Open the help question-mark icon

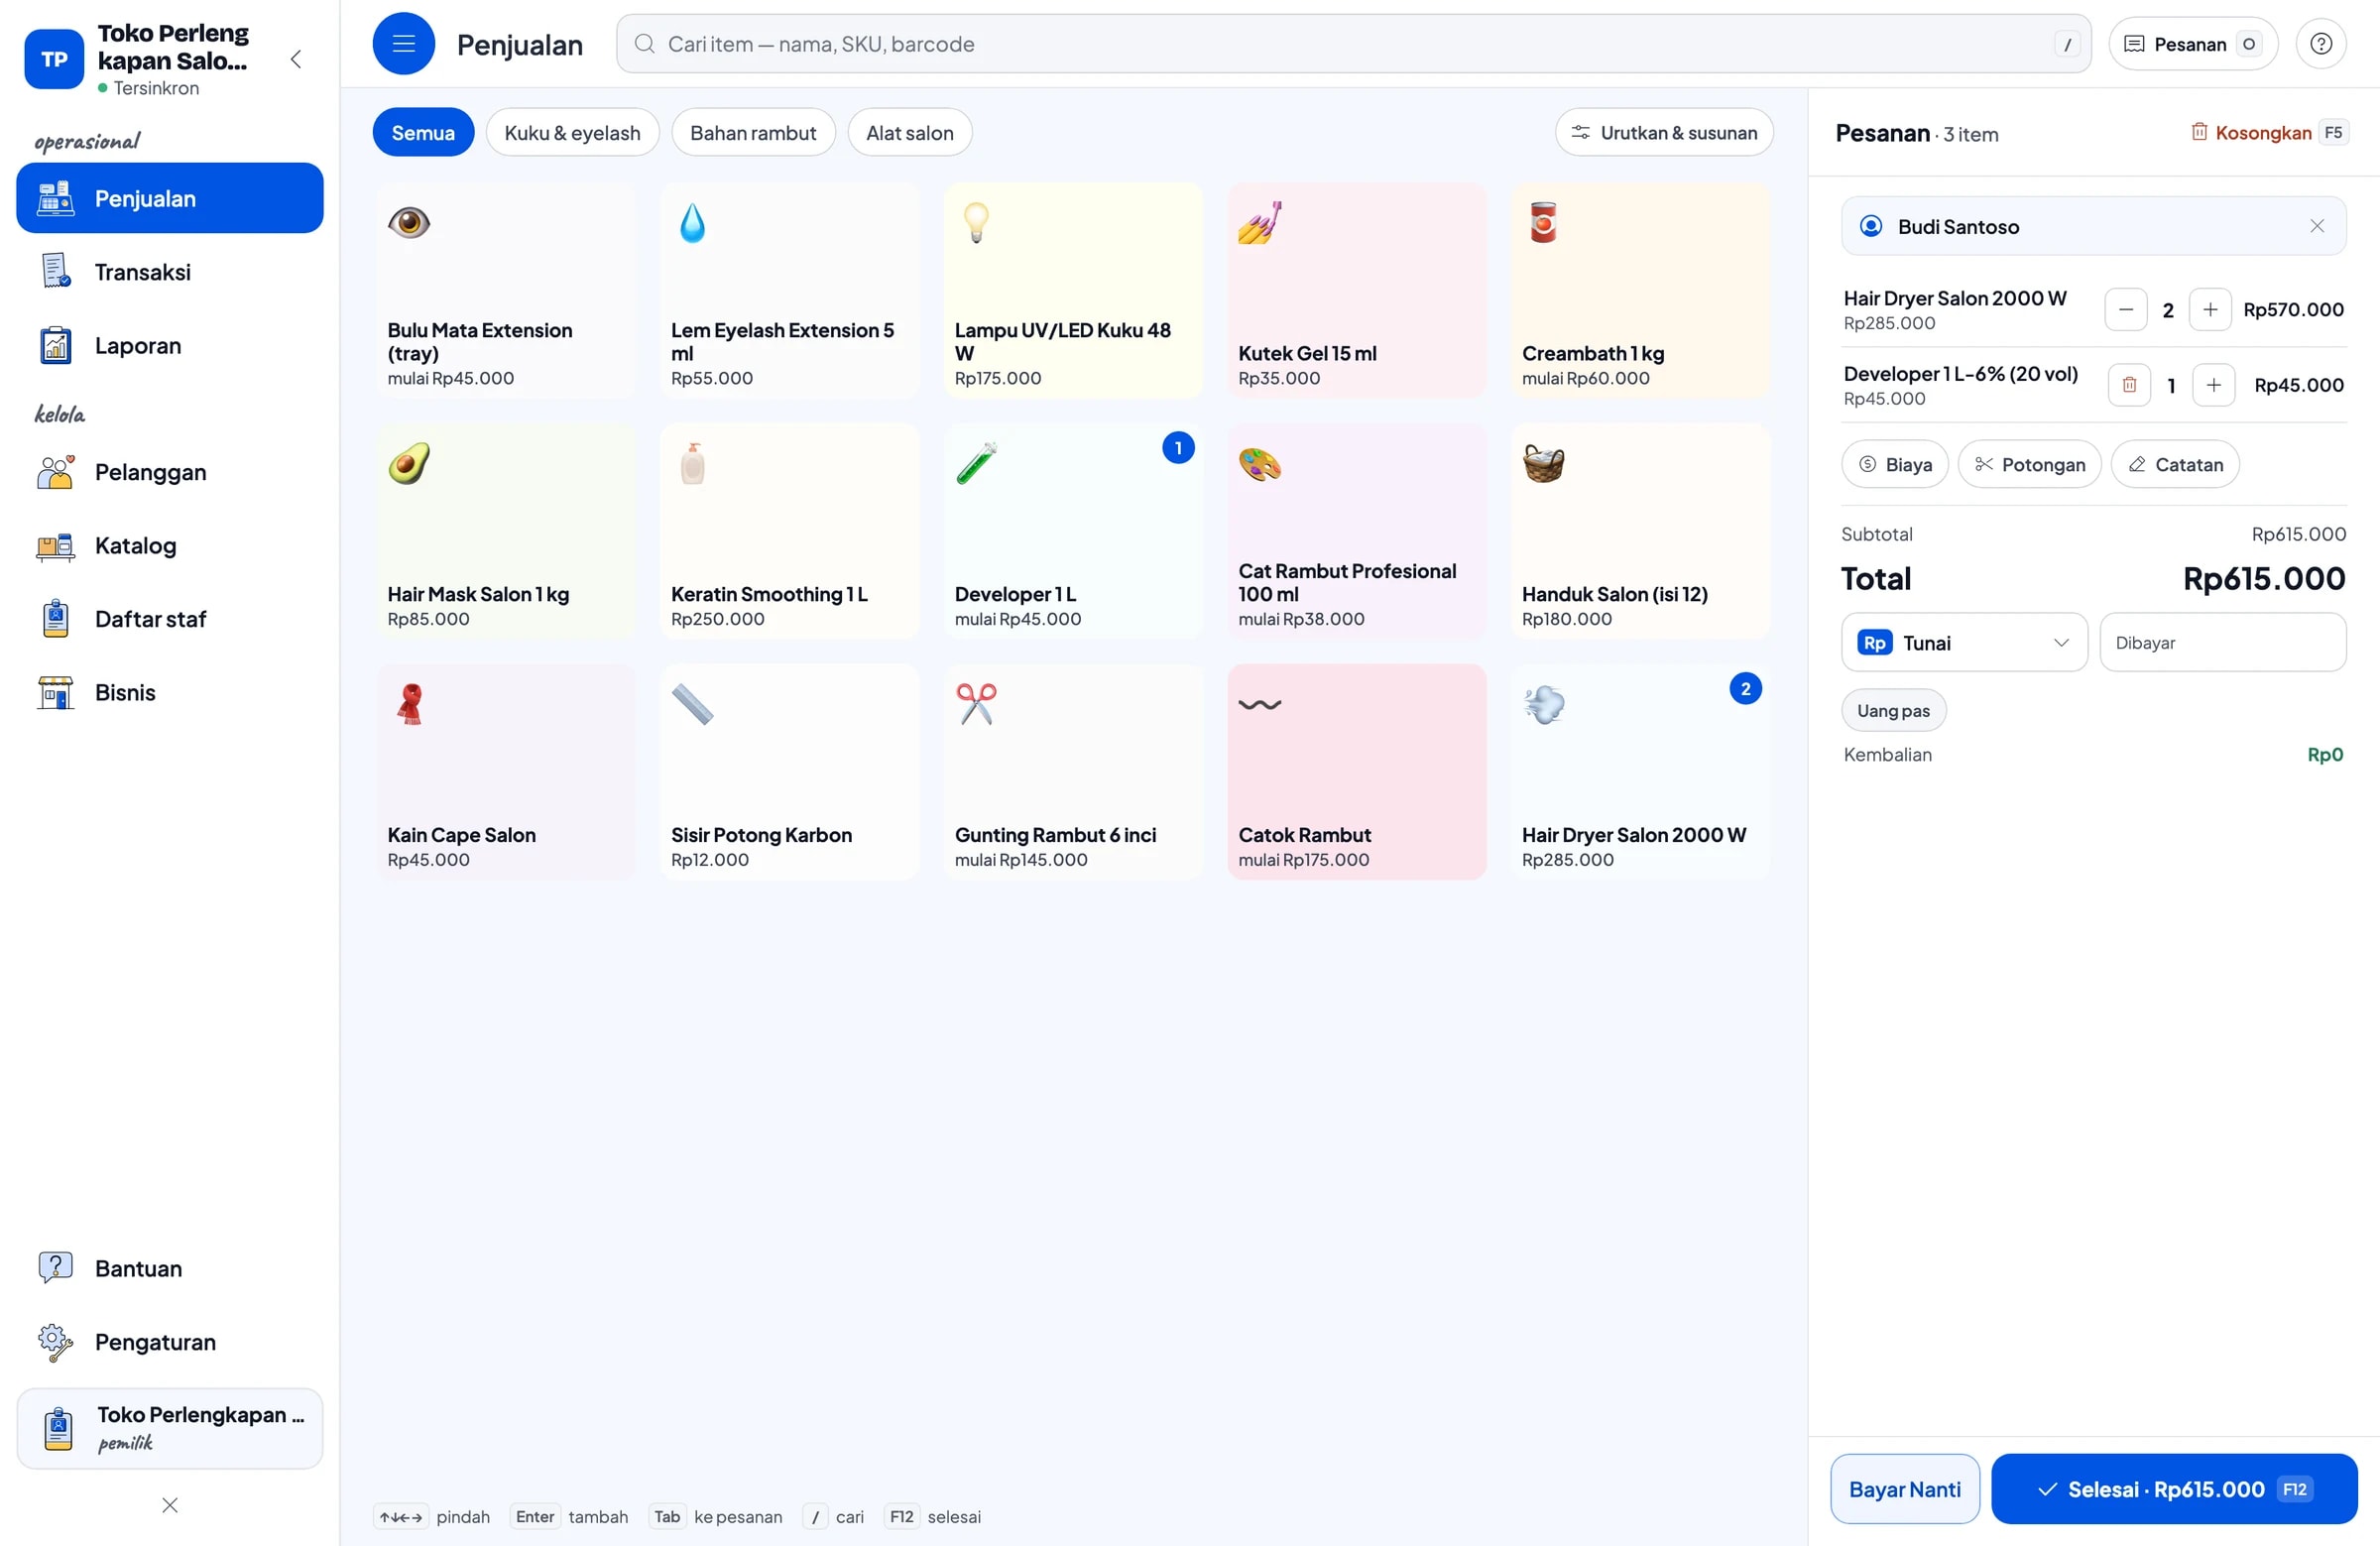2320,44
